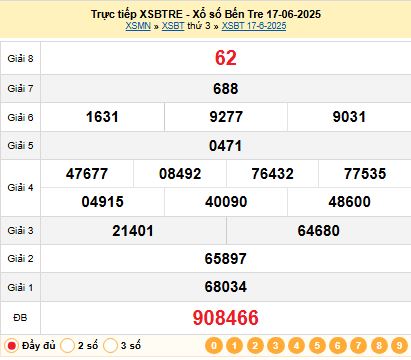The width and height of the screenshot is (411, 360).
Task: Tap the orange digit 7 circle
Action: point(358,346)
